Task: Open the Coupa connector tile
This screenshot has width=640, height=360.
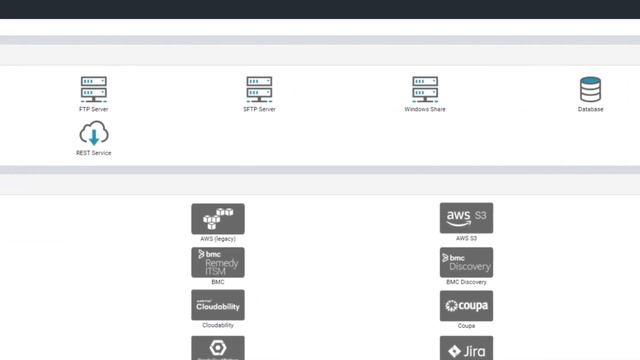Action: 466,306
